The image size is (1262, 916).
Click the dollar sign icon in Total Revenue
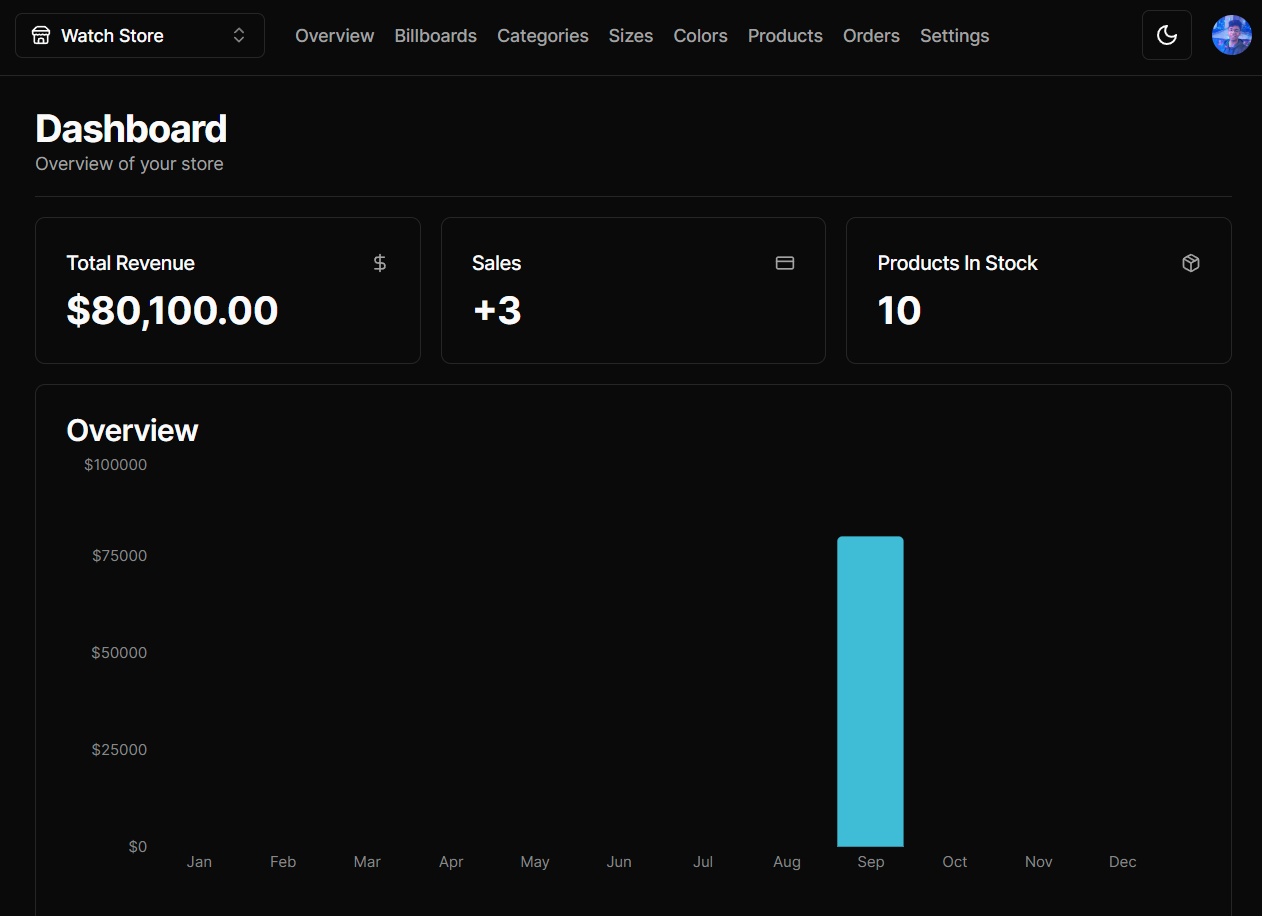(x=379, y=263)
